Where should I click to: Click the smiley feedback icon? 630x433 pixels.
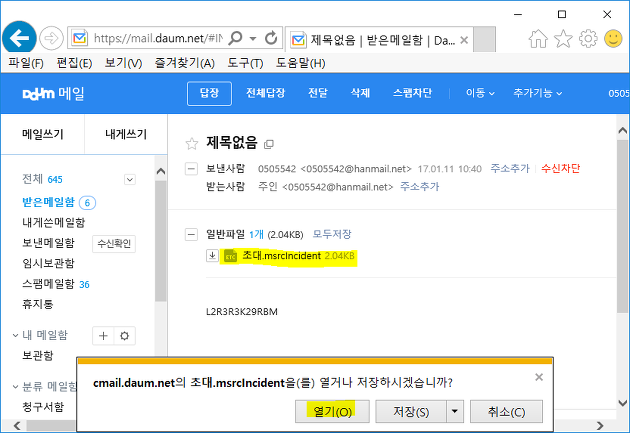tap(613, 39)
